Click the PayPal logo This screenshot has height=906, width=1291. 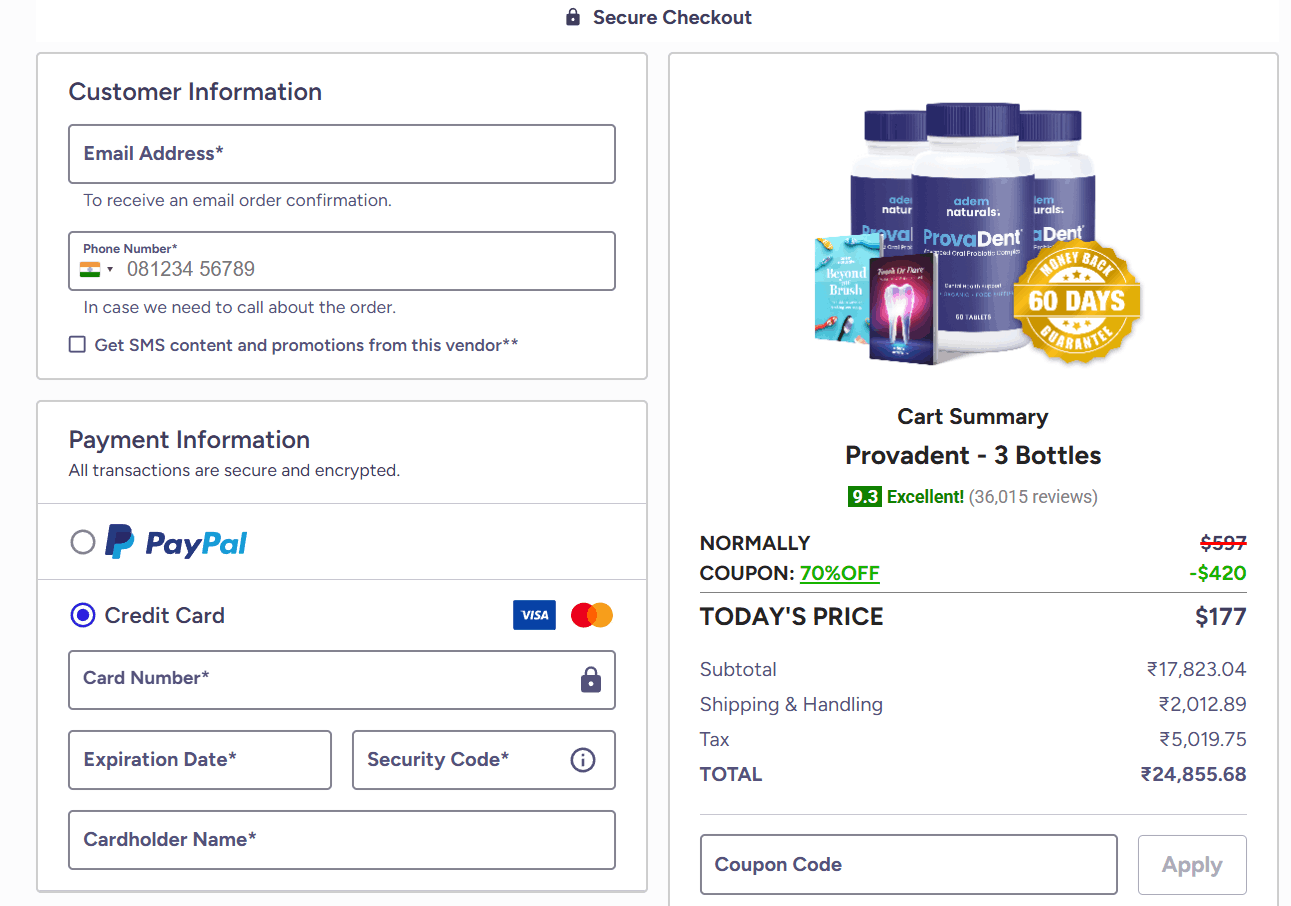click(177, 542)
